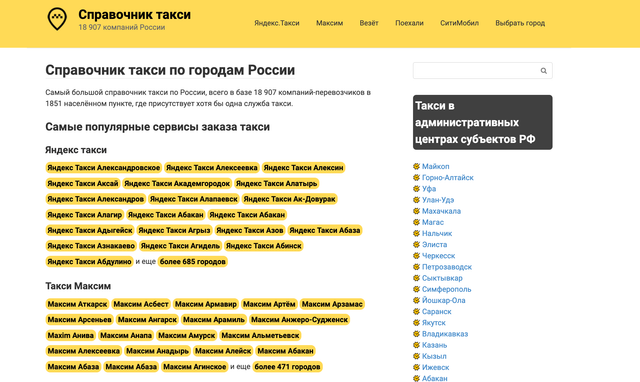Open Яндекс.Такси in the top menu
This screenshot has width=640, height=382.
(277, 23)
